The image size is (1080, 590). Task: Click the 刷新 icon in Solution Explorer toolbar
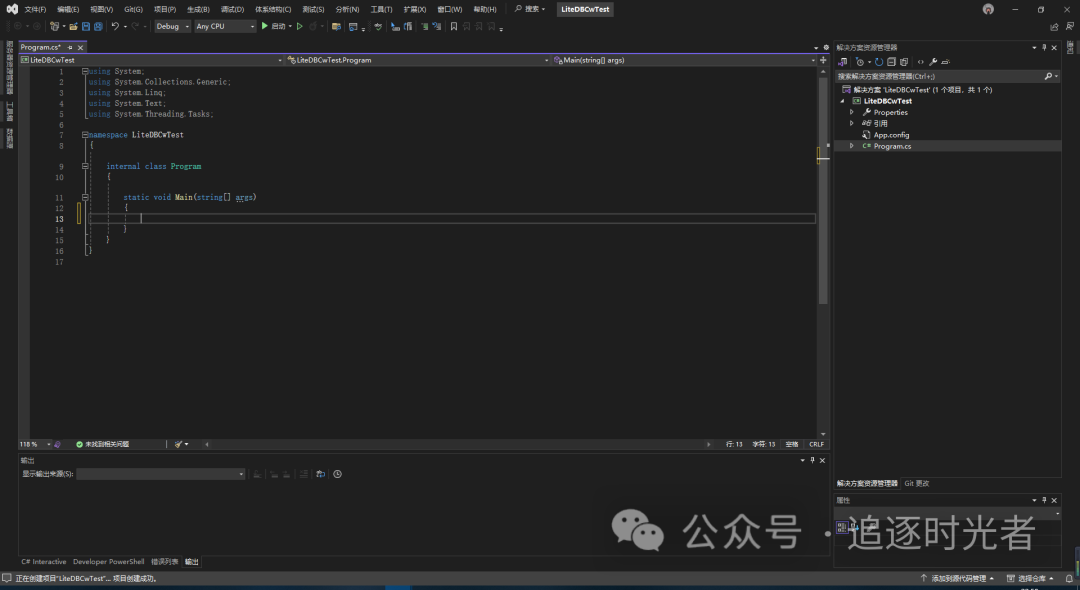(879, 62)
